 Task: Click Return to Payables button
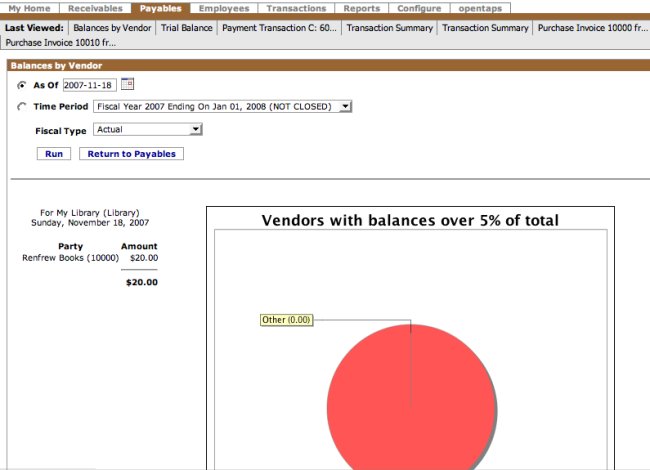[x=131, y=154]
